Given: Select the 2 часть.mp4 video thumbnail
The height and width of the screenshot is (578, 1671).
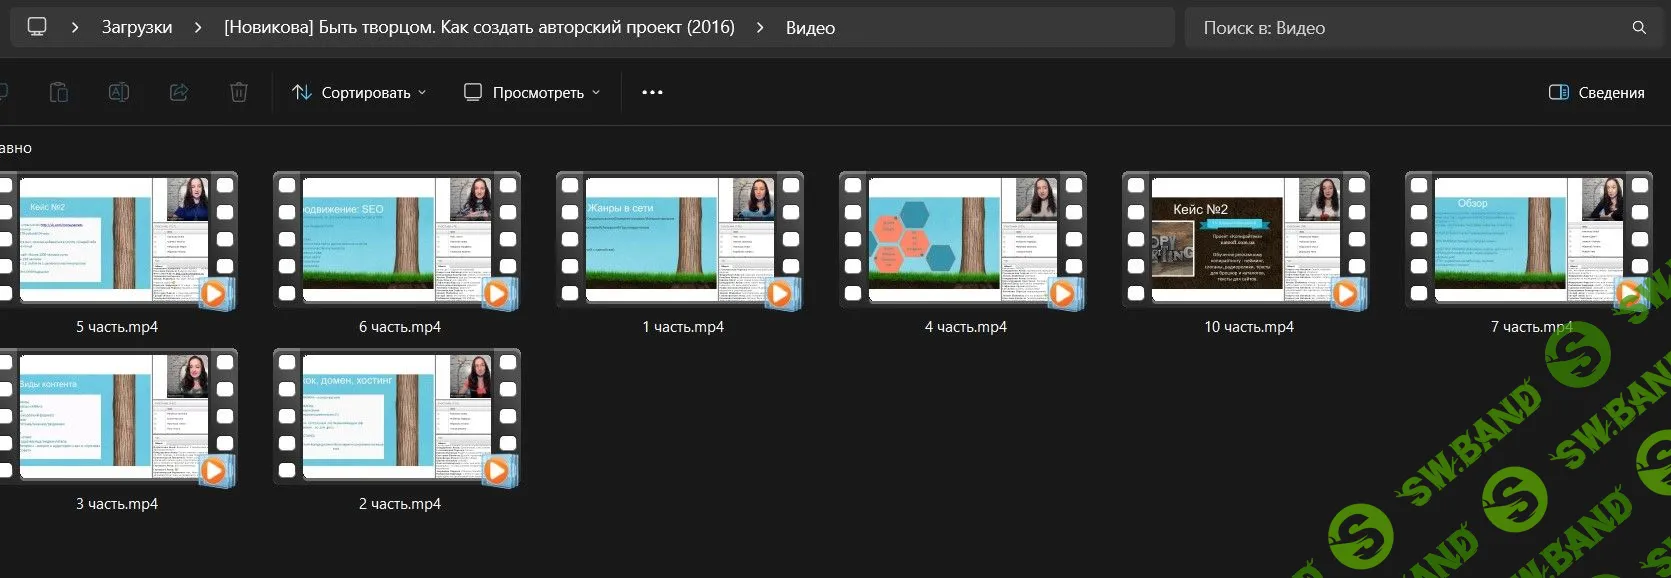Looking at the screenshot, I should pyautogui.click(x=397, y=418).
